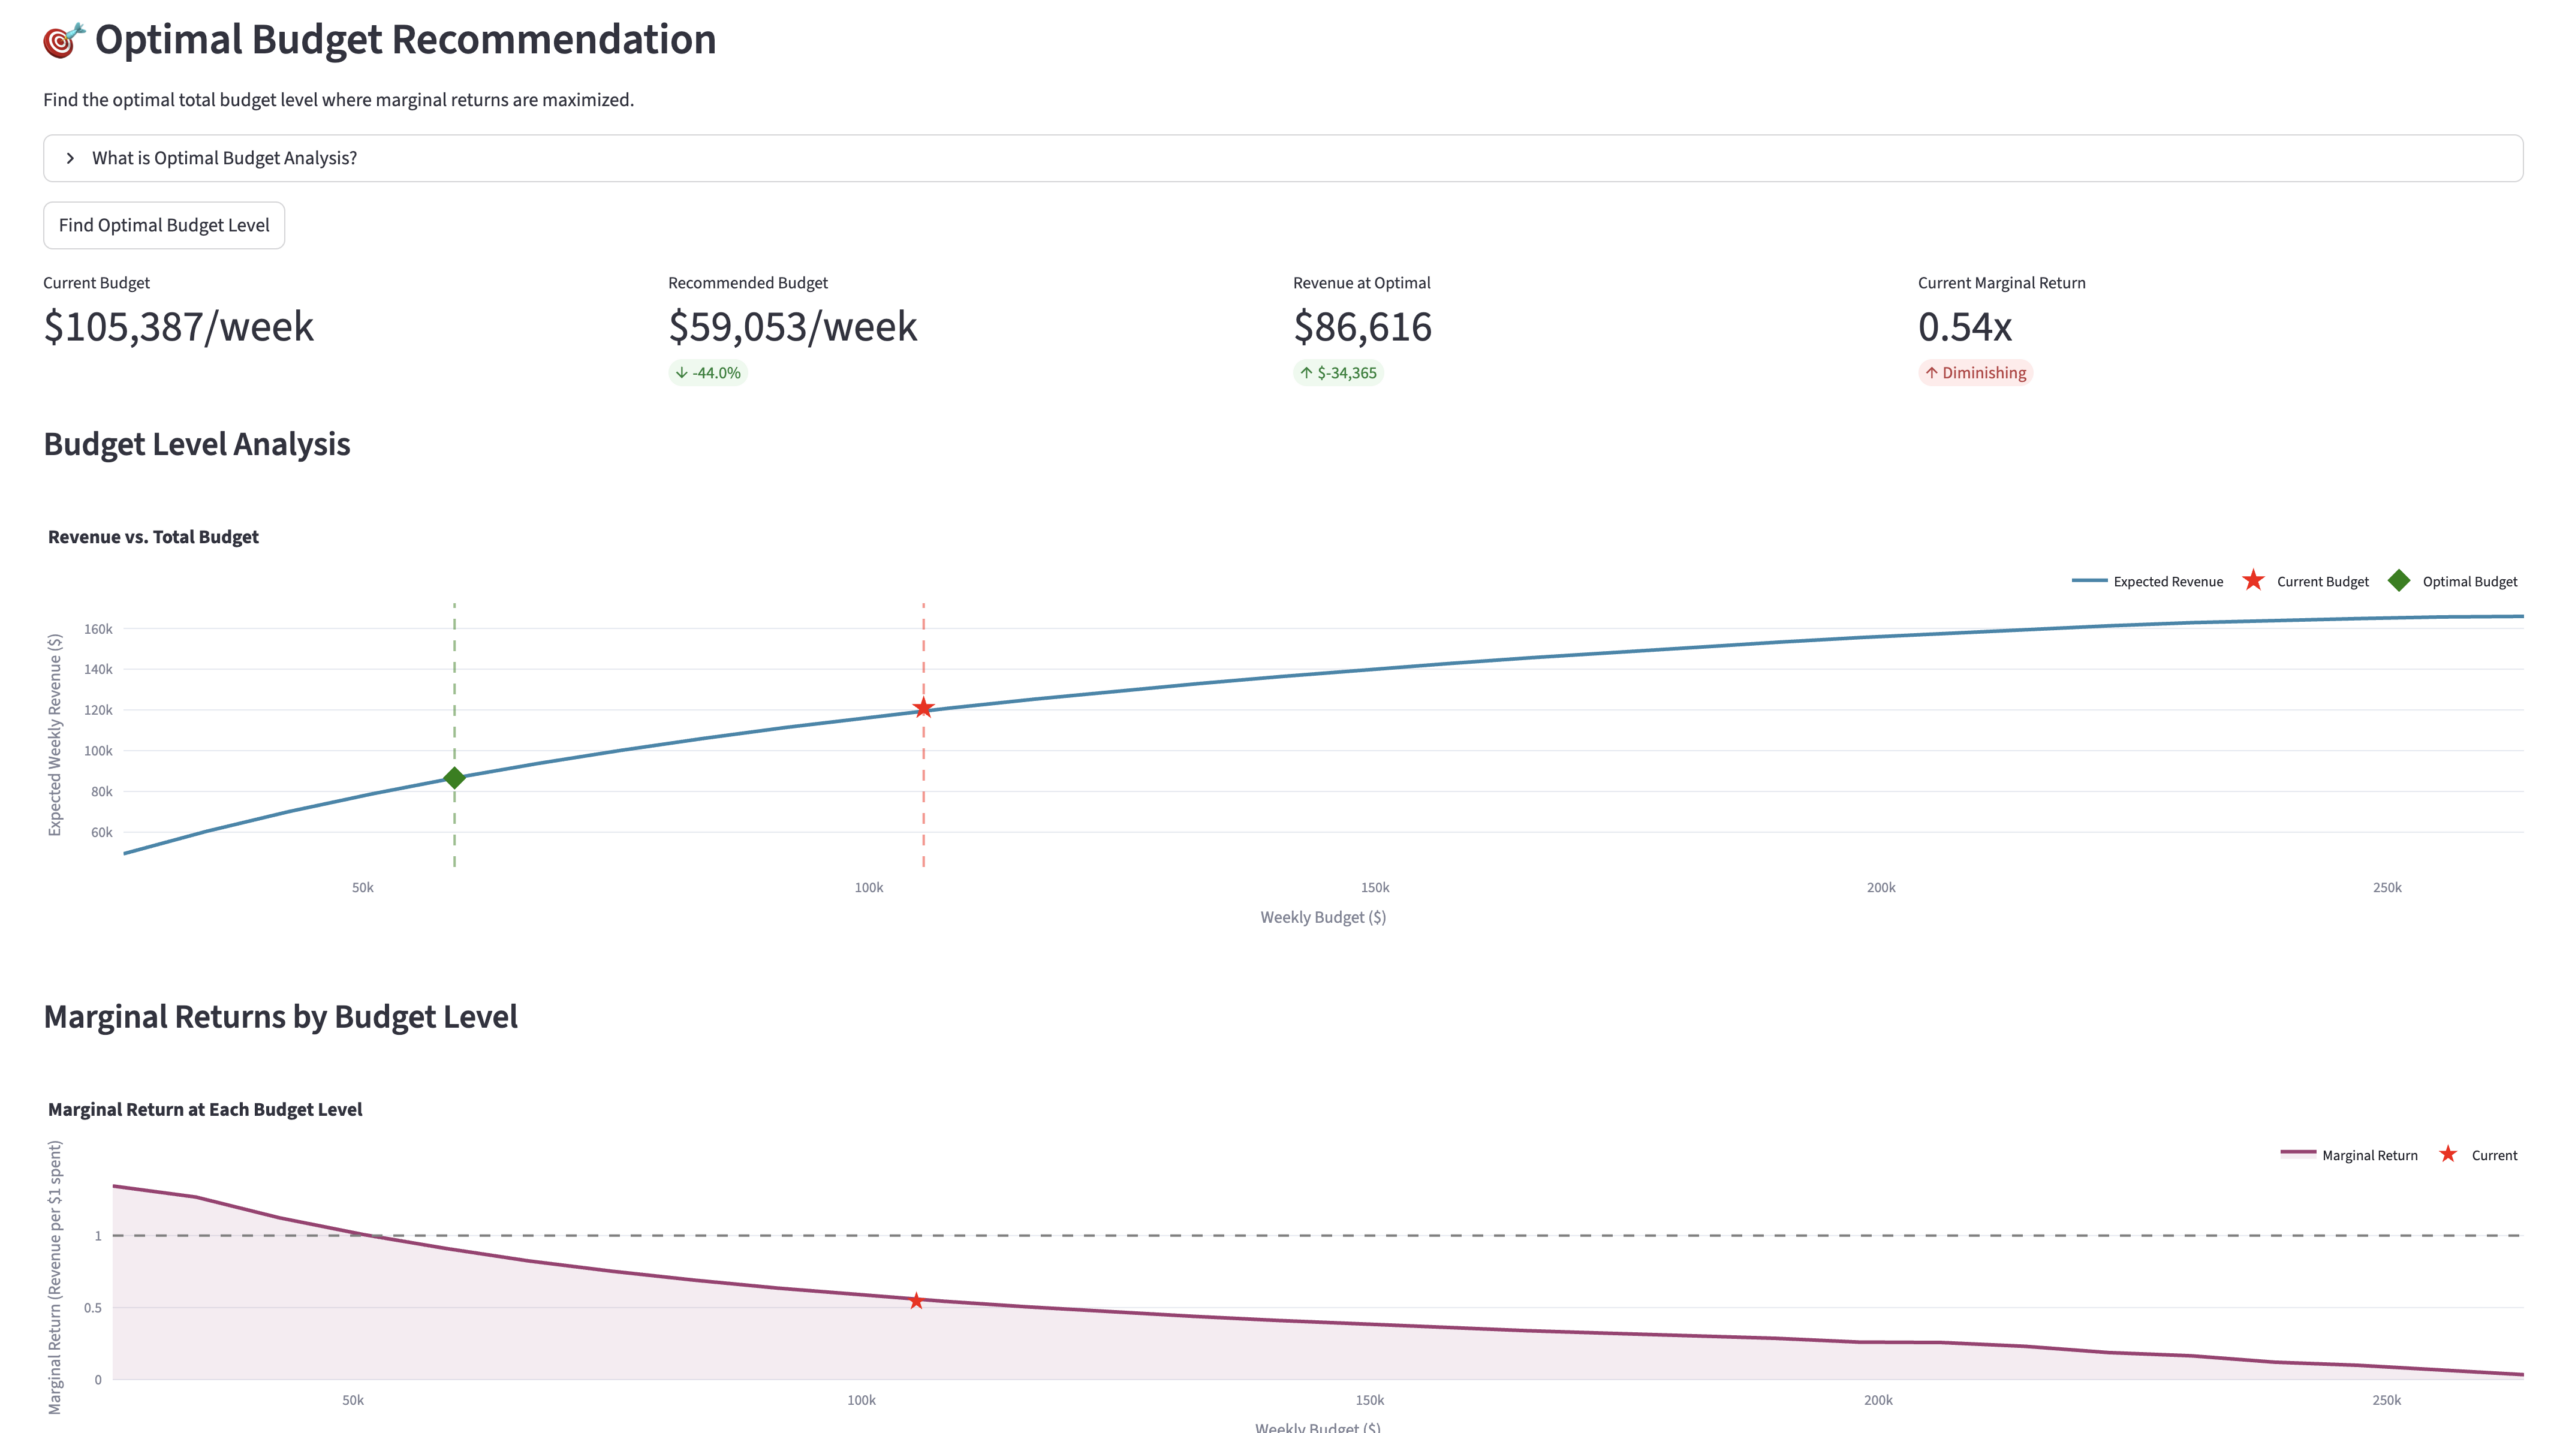Click the Current star legend icon on marginal chart

(2448, 1154)
